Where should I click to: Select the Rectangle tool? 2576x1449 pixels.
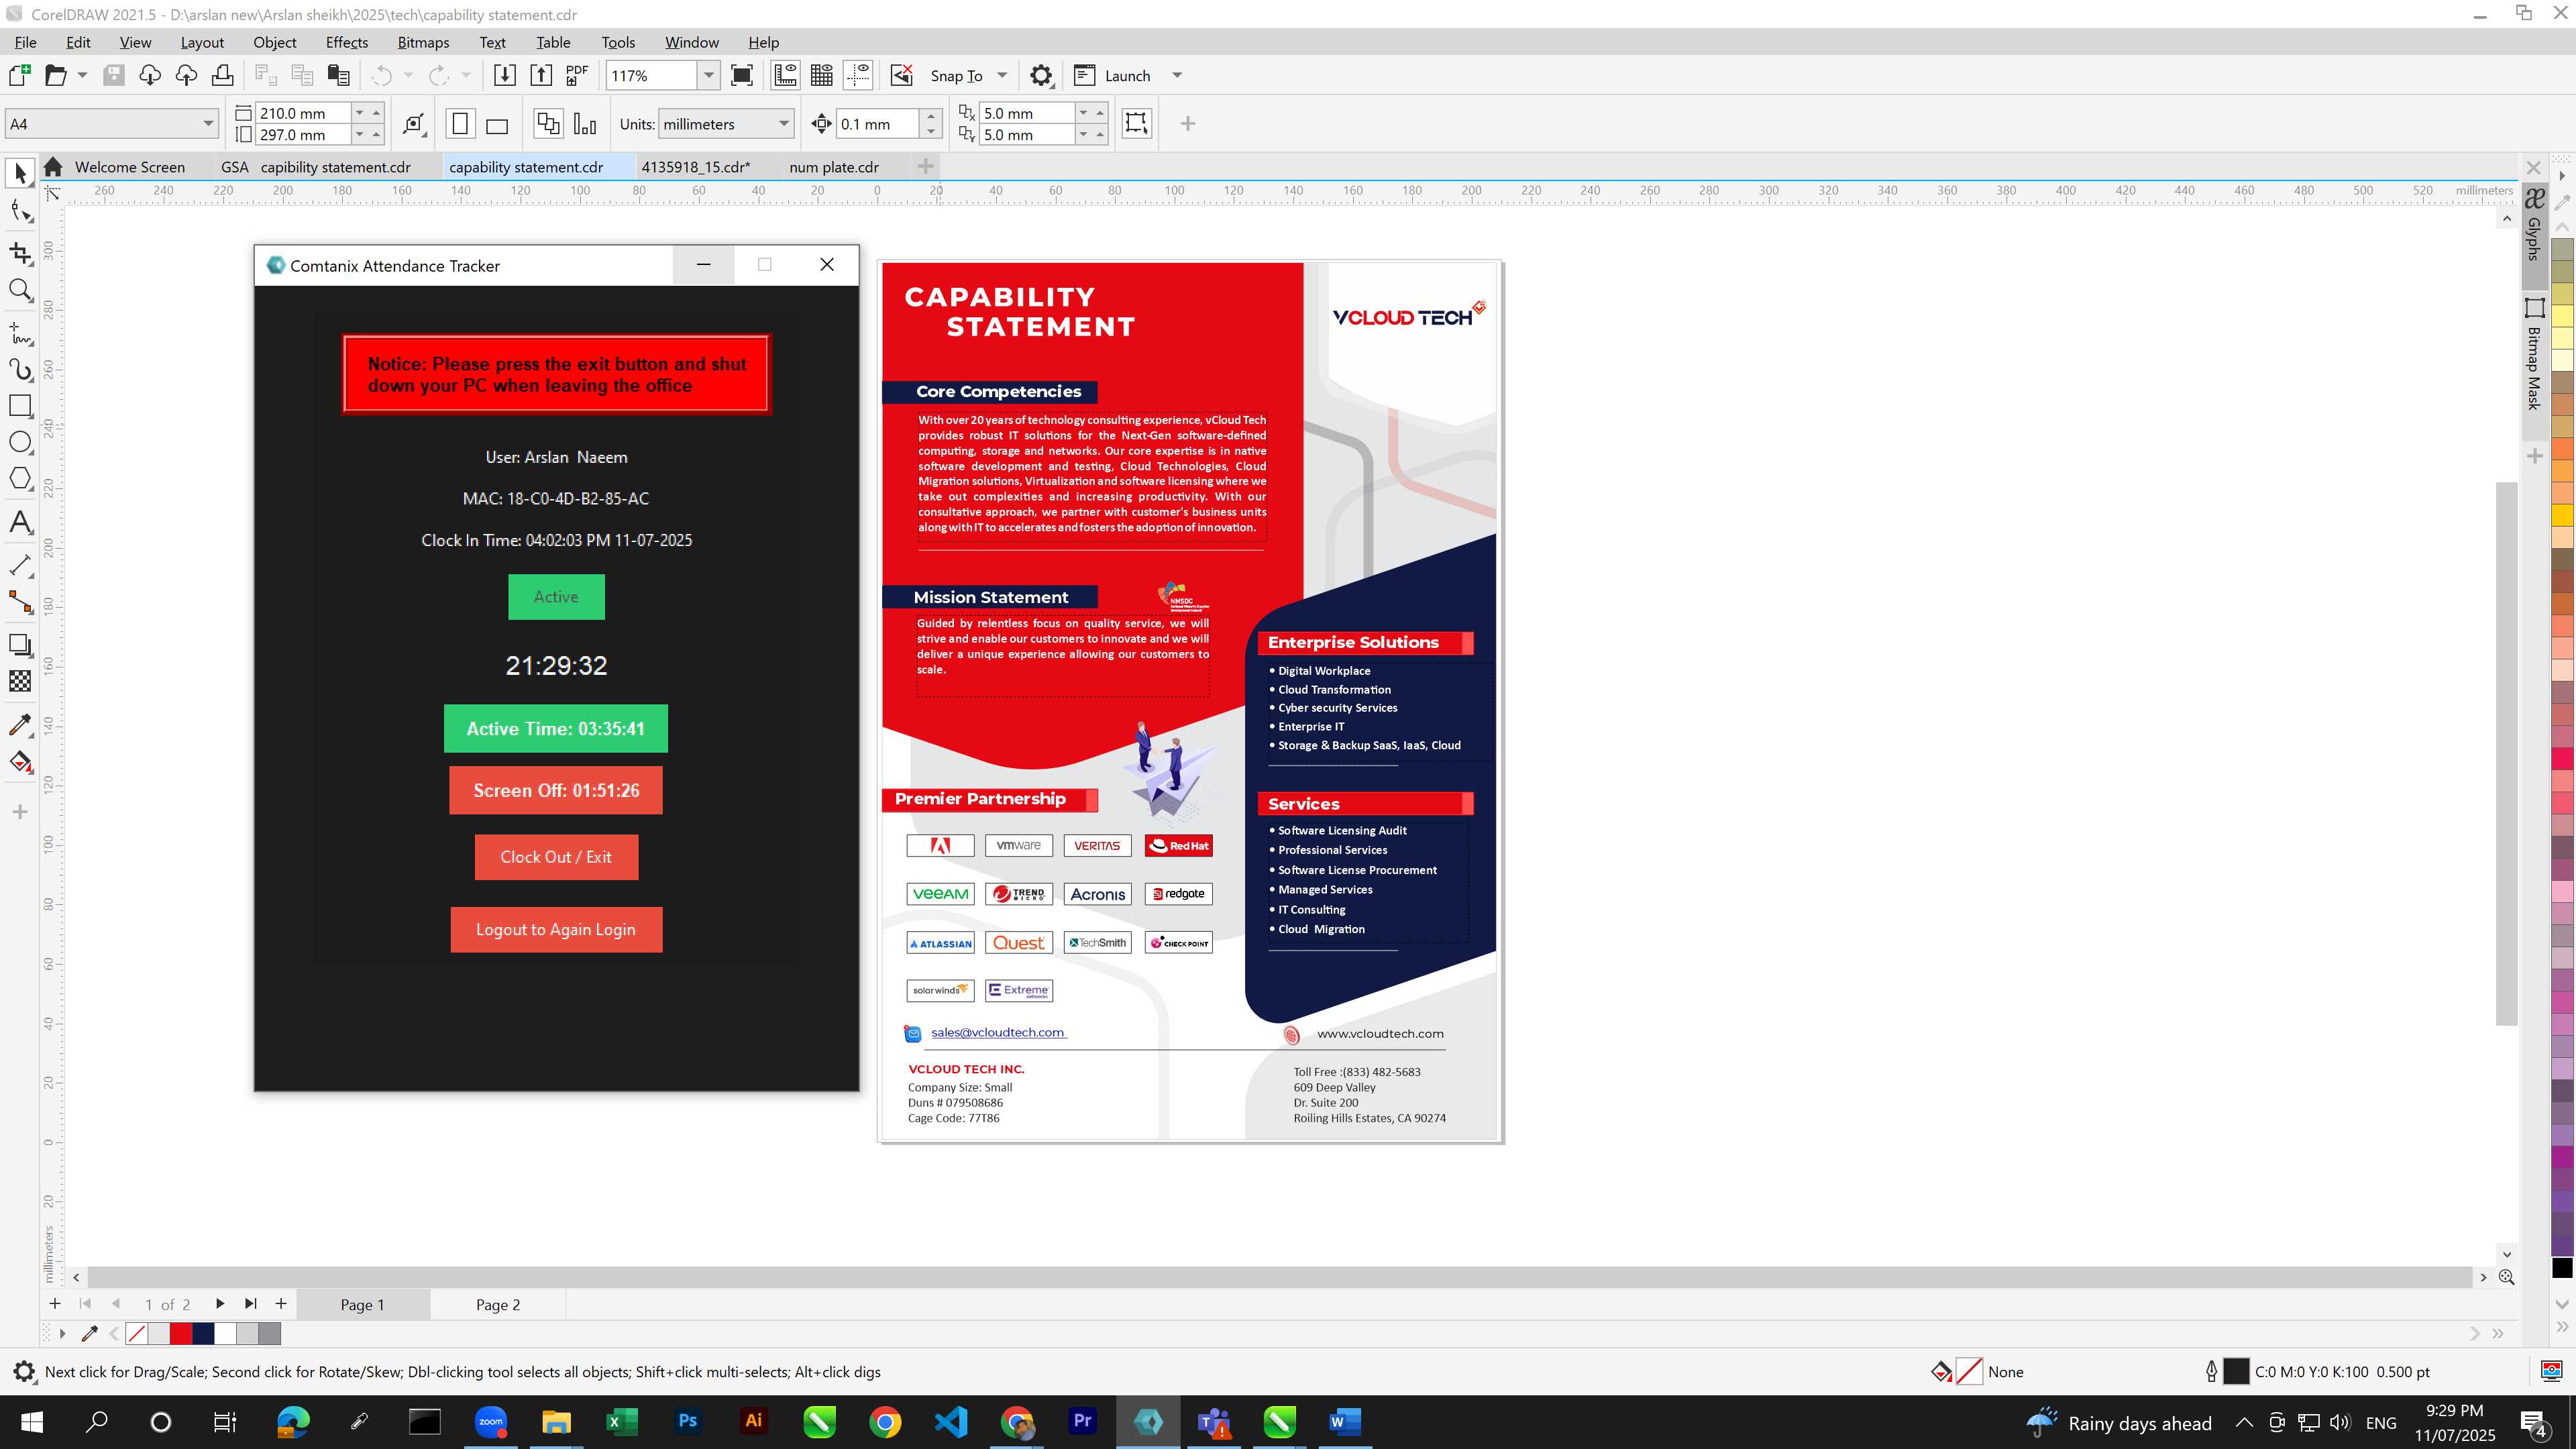coord(20,406)
